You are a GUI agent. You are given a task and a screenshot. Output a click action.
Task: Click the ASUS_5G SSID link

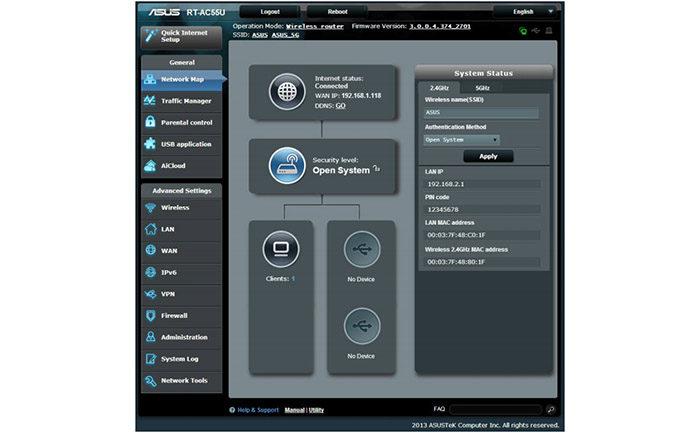pos(285,35)
